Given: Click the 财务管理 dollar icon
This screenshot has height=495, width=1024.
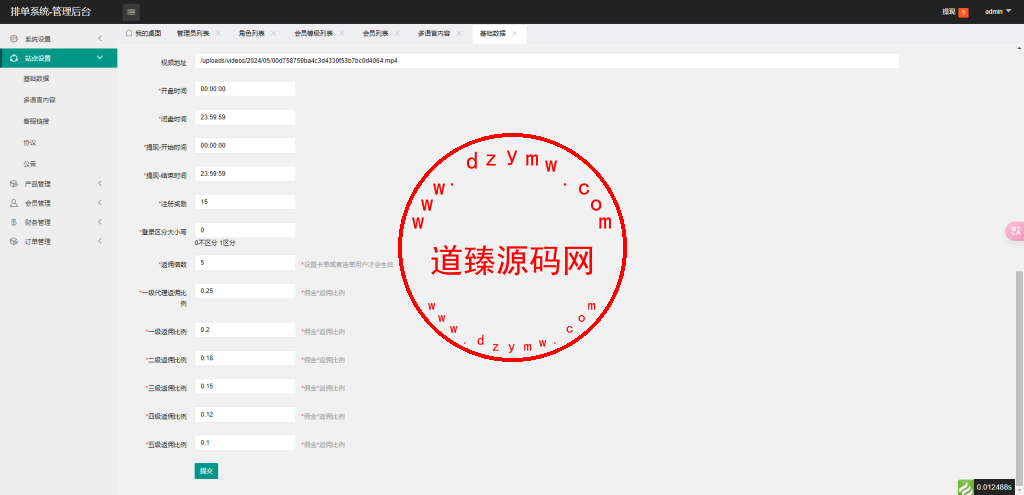Looking at the screenshot, I should click(14, 222).
